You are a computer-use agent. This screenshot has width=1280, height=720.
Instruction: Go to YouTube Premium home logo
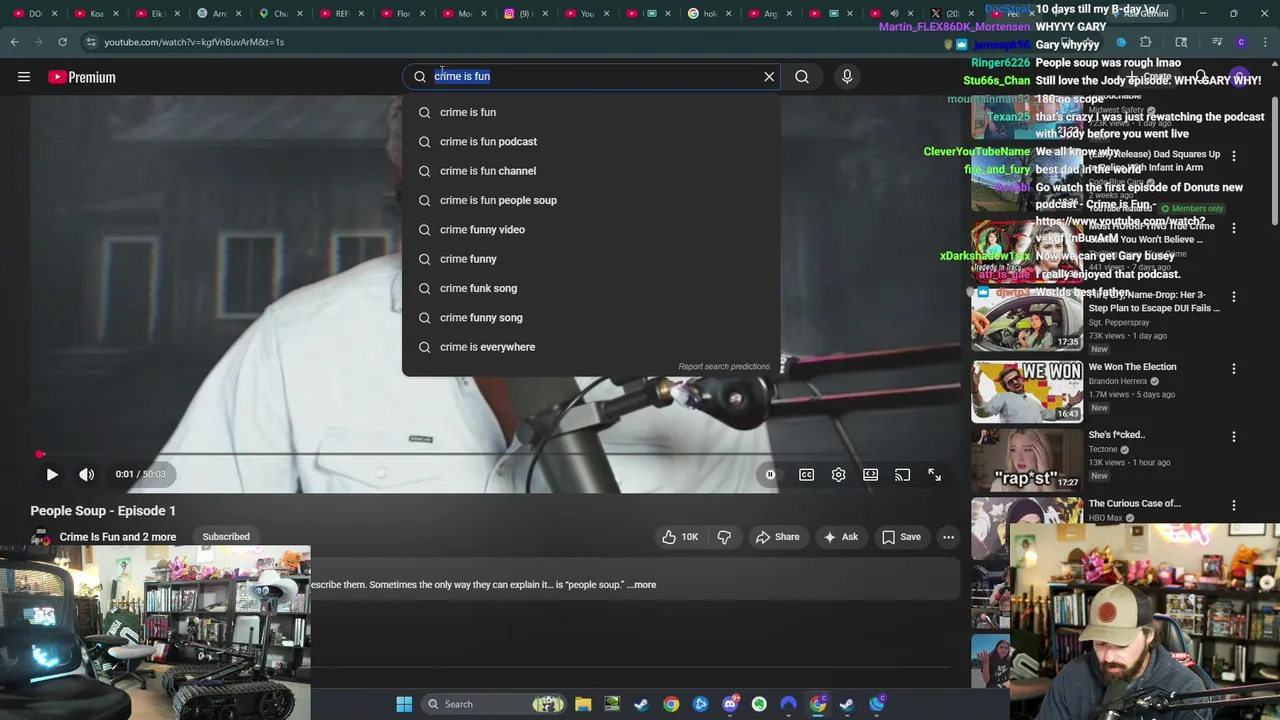pyautogui.click(x=81, y=77)
